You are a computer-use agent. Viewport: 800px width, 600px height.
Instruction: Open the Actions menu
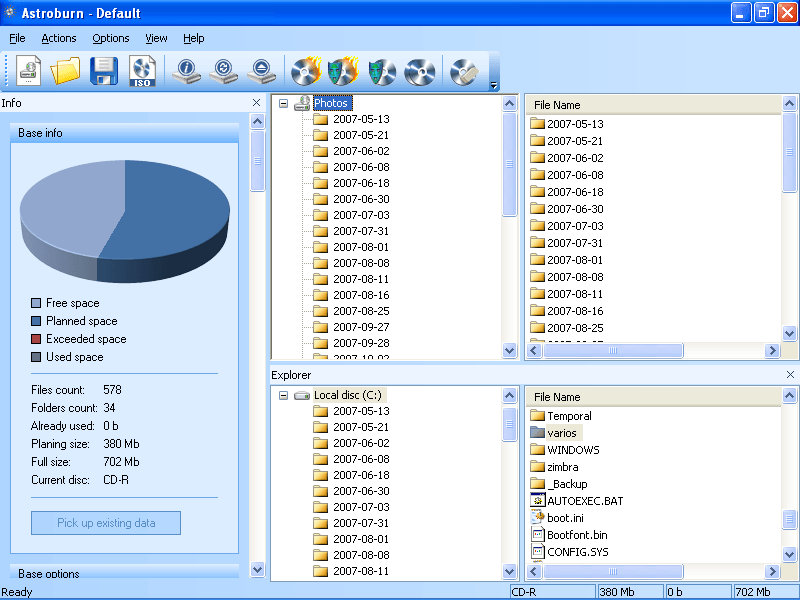pos(59,38)
